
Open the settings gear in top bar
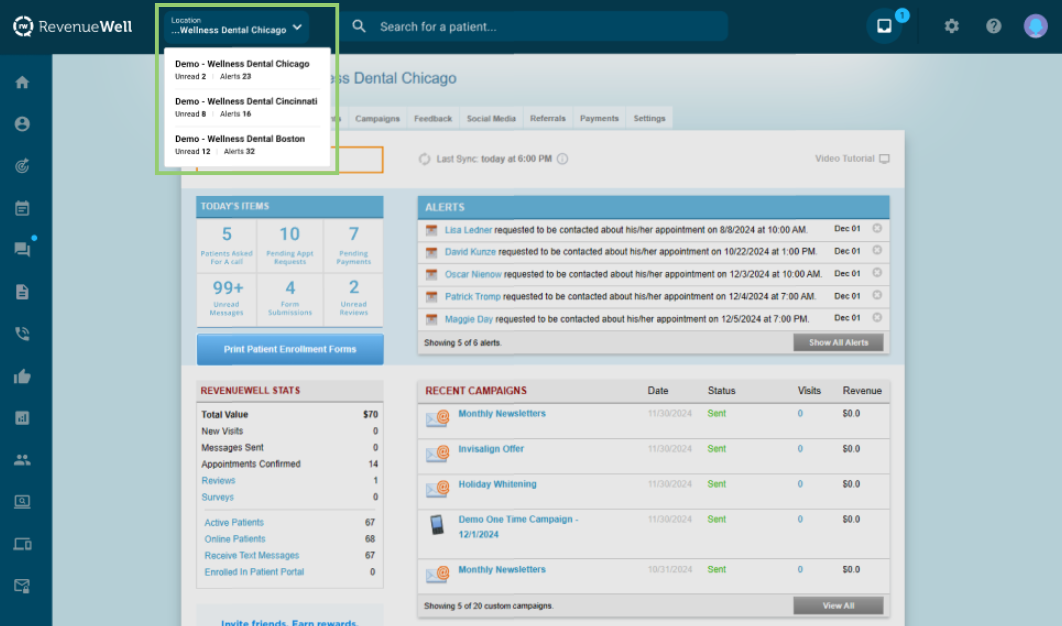(952, 26)
